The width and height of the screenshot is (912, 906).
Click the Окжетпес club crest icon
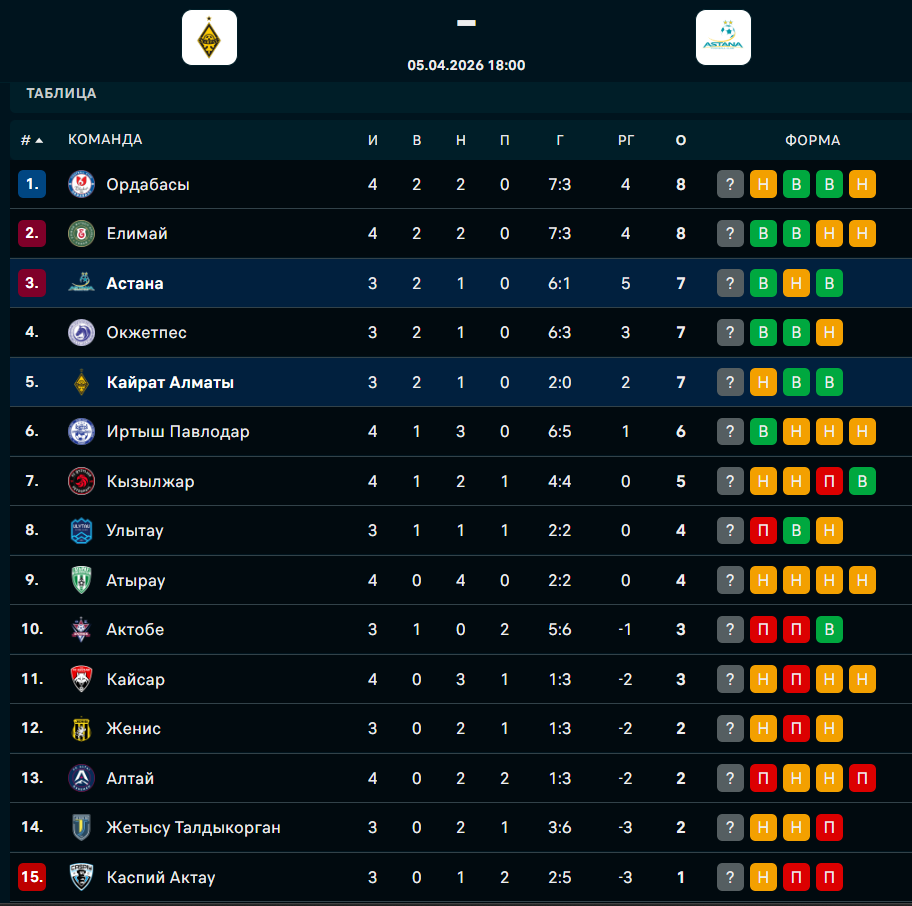(x=81, y=333)
